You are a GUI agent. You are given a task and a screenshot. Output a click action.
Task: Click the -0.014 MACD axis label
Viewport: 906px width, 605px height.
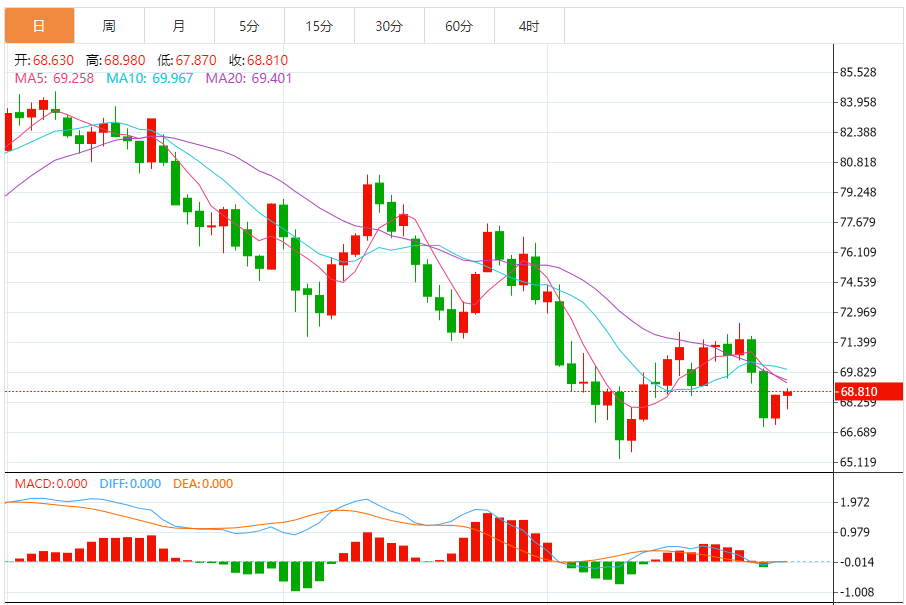tap(856, 562)
